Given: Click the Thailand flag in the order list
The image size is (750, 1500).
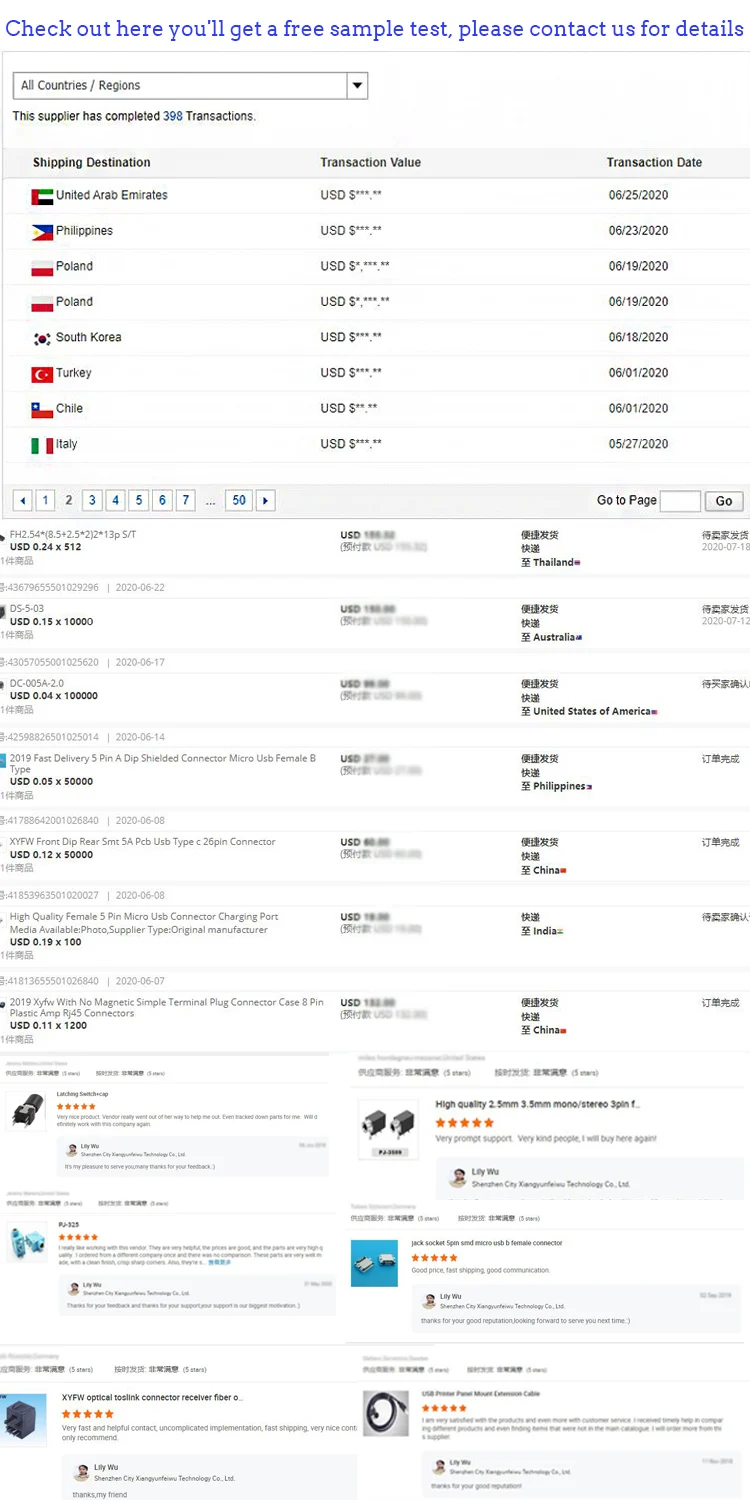Looking at the screenshot, I should pos(578,563).
